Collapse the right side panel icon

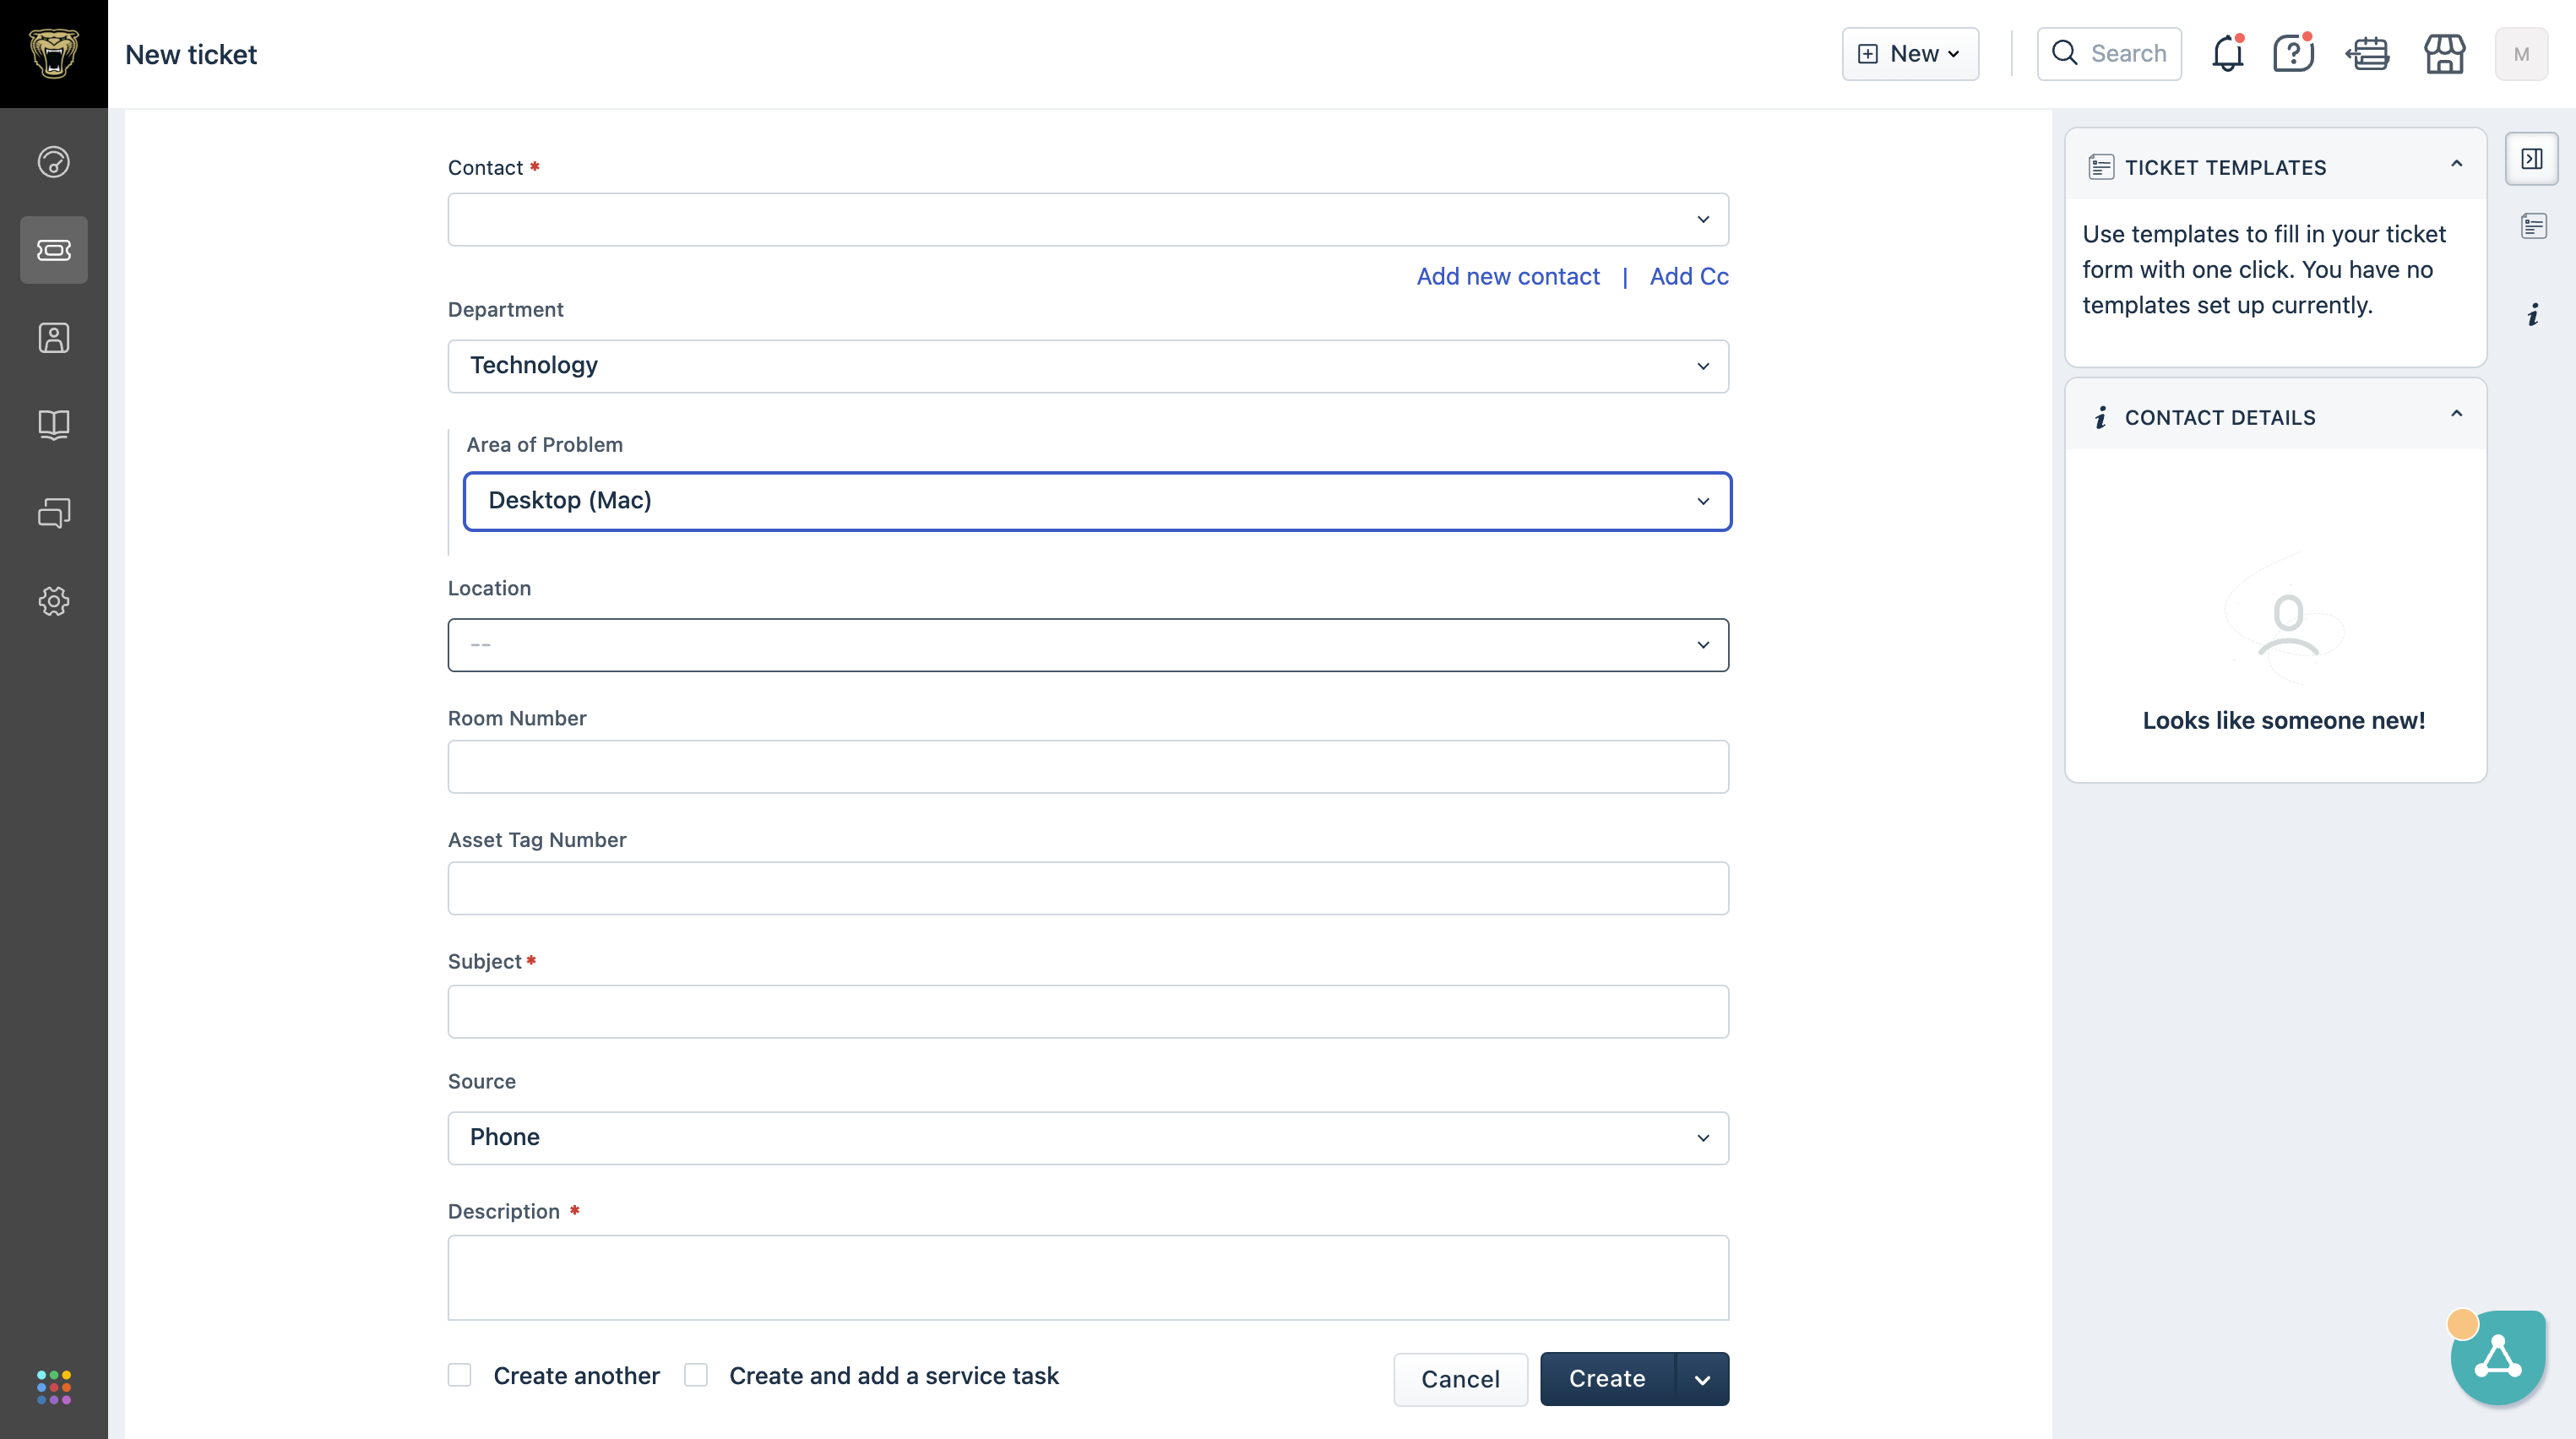point(2532,159)
